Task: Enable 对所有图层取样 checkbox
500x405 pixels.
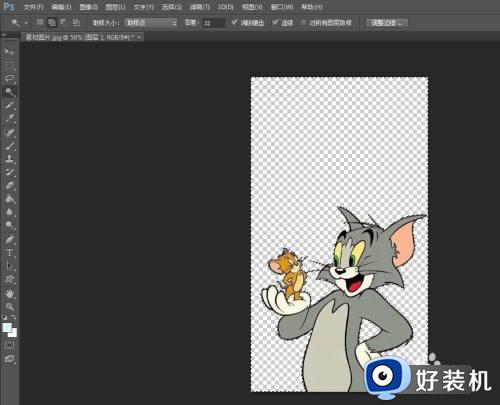Action: [303, 23]
